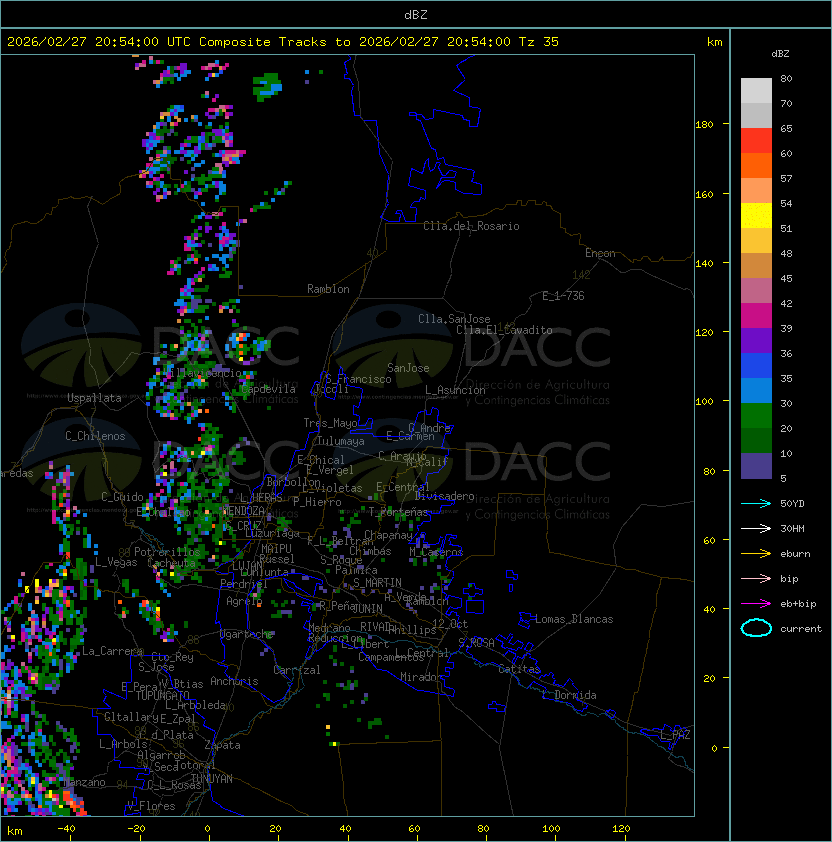Click the '65' legend scale value
832x842 pixels.
coord(786,129)
